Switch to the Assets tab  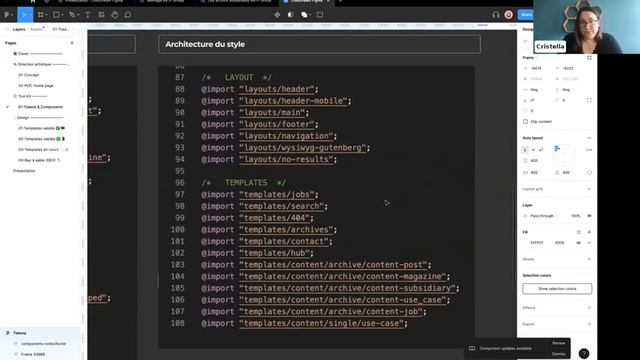tap(36, 29)
